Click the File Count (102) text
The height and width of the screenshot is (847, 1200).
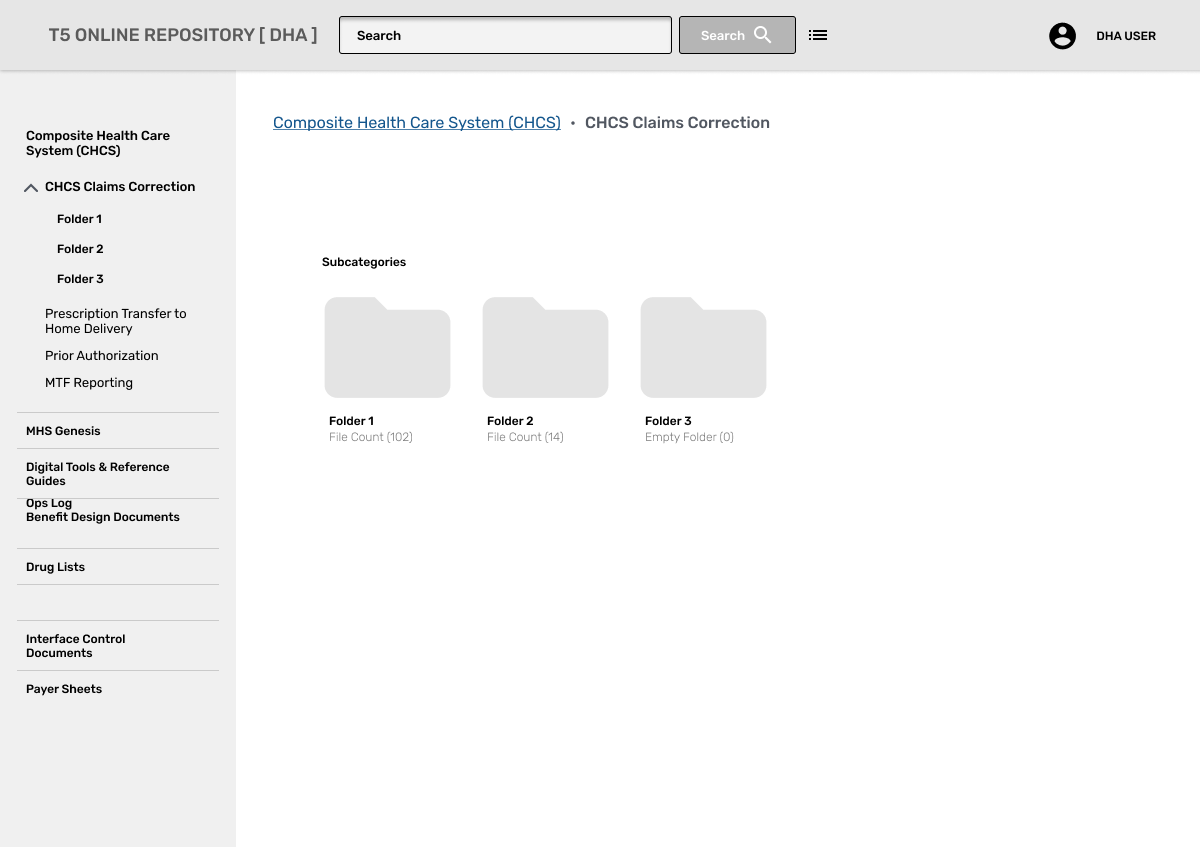click(371, 437)
